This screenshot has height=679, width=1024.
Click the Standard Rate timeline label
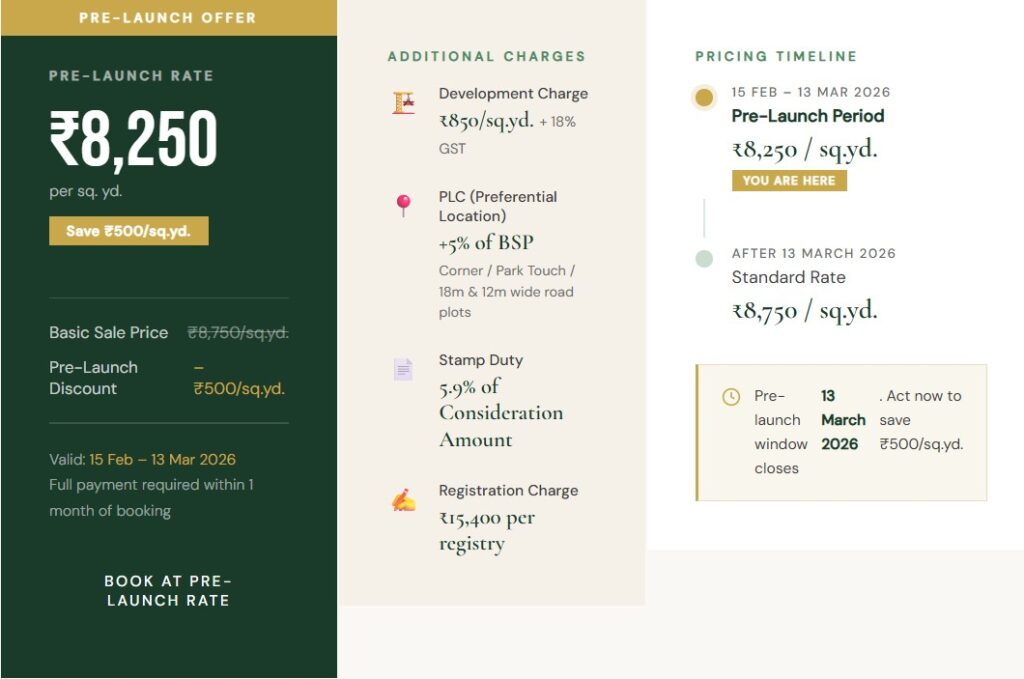click(788, 278)
